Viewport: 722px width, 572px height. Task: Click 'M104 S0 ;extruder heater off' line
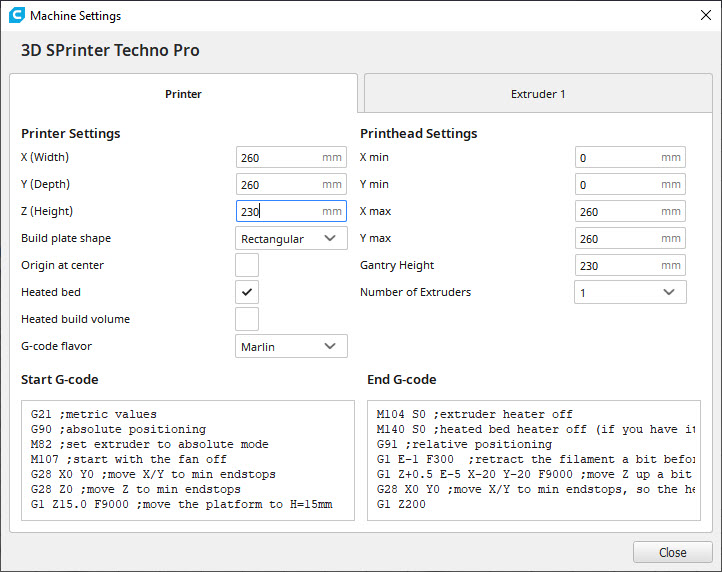click(474, 414)
